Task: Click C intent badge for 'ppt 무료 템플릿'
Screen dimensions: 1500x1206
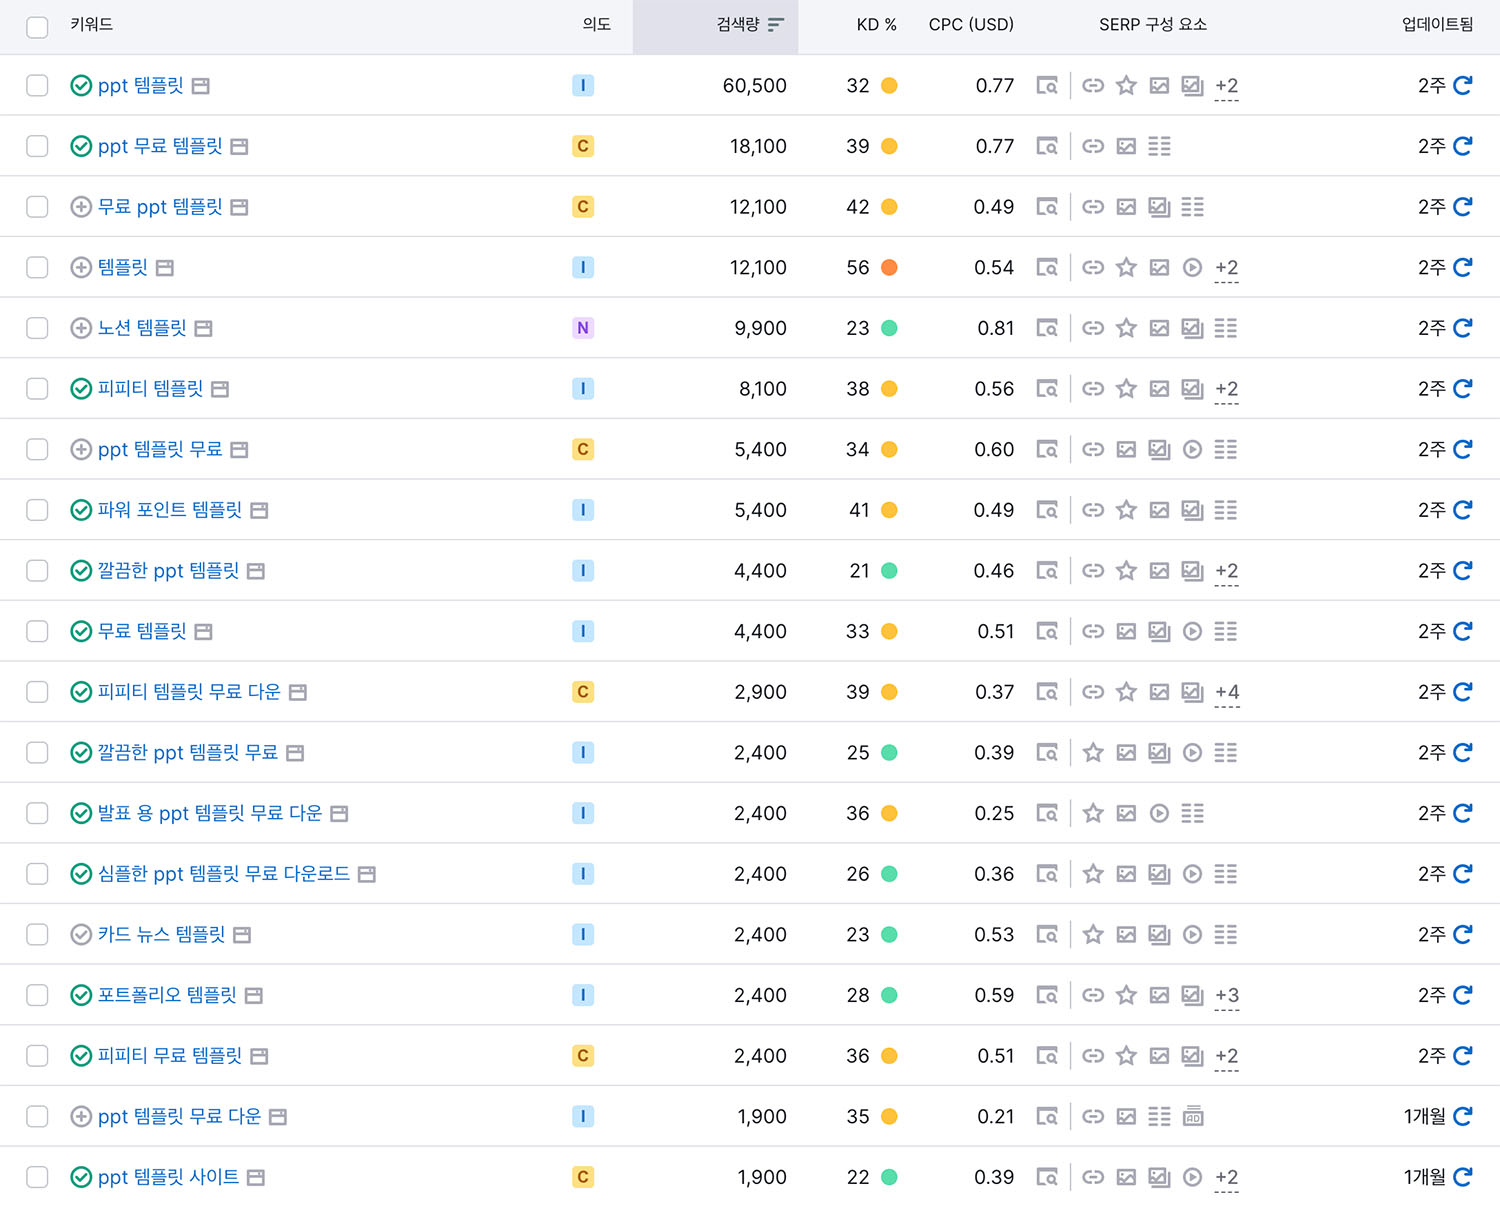Action: (x=583, y=147)
